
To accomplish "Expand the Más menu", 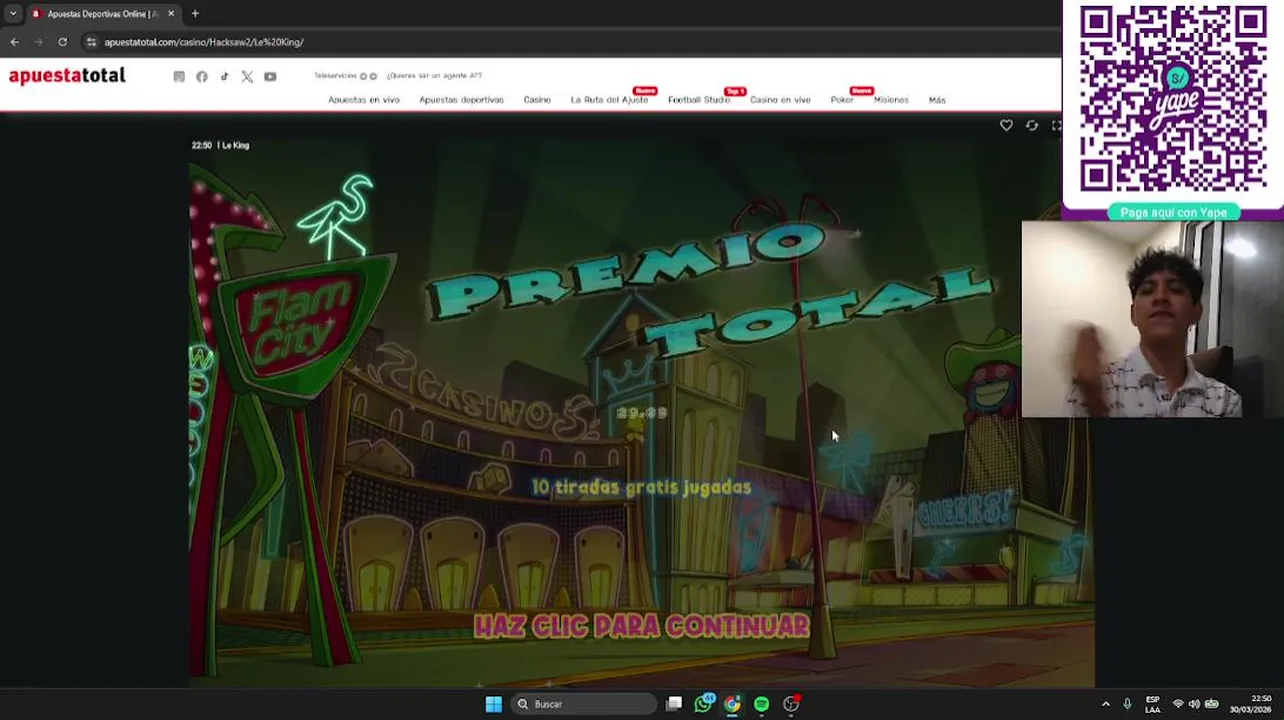I will (x=937, y=100).
